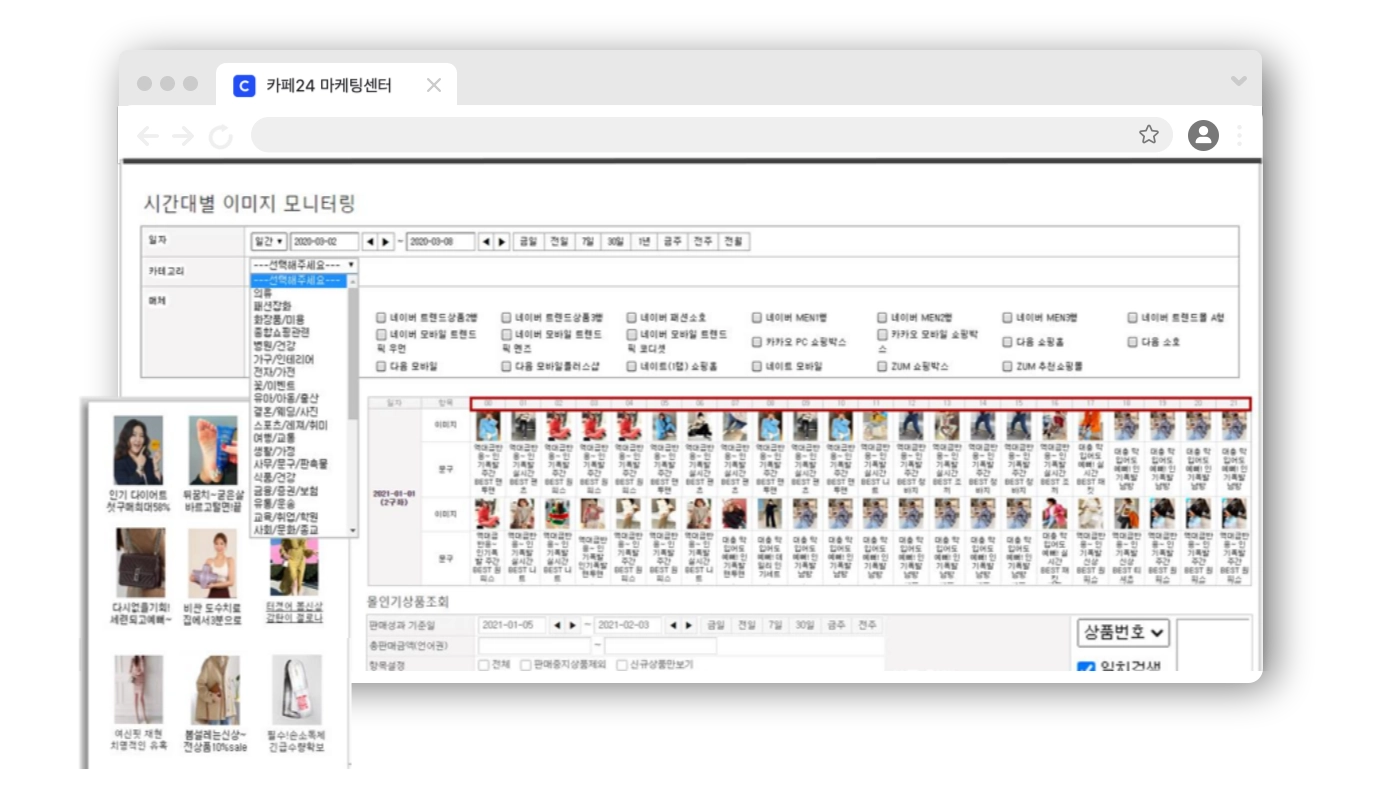Open the 필수!손소독제 ad thumbnail
The height and width of the screenshot is (800, 1400).
coord(296,690)
